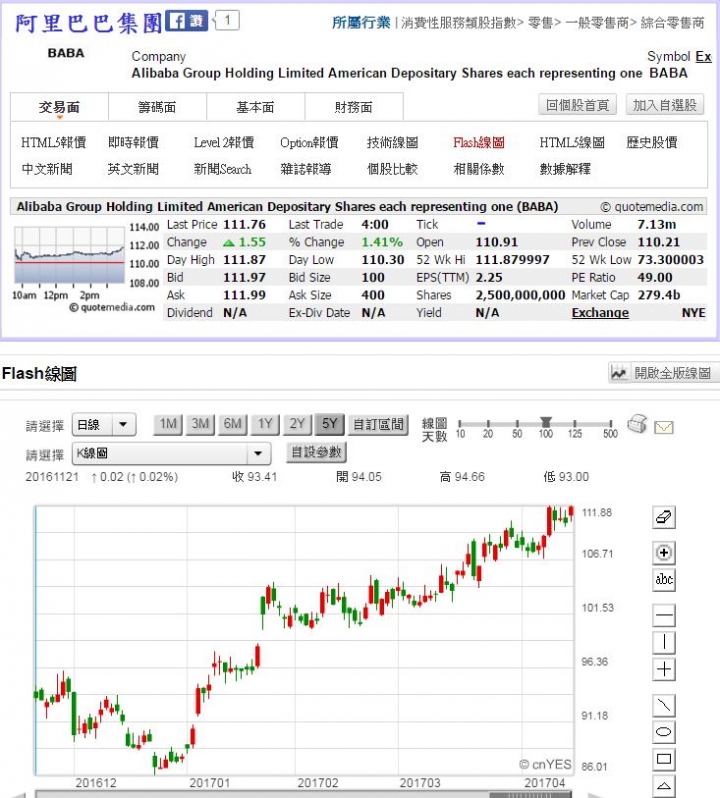Switch to the 財務面 tab

(x=354, y=107)
